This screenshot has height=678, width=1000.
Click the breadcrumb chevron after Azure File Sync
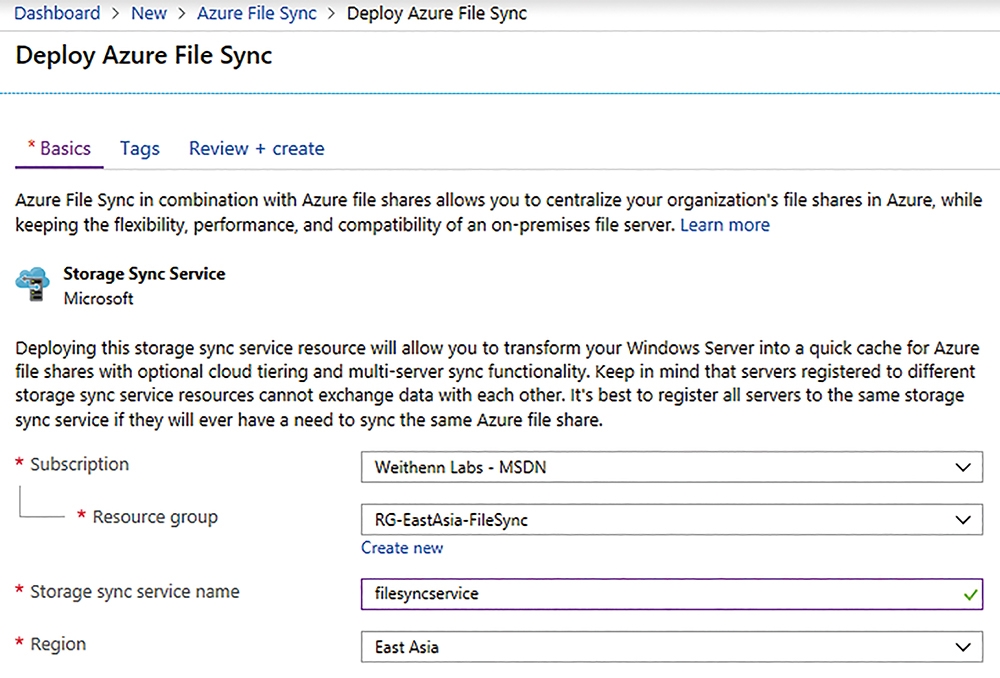[x=331, y=13]
